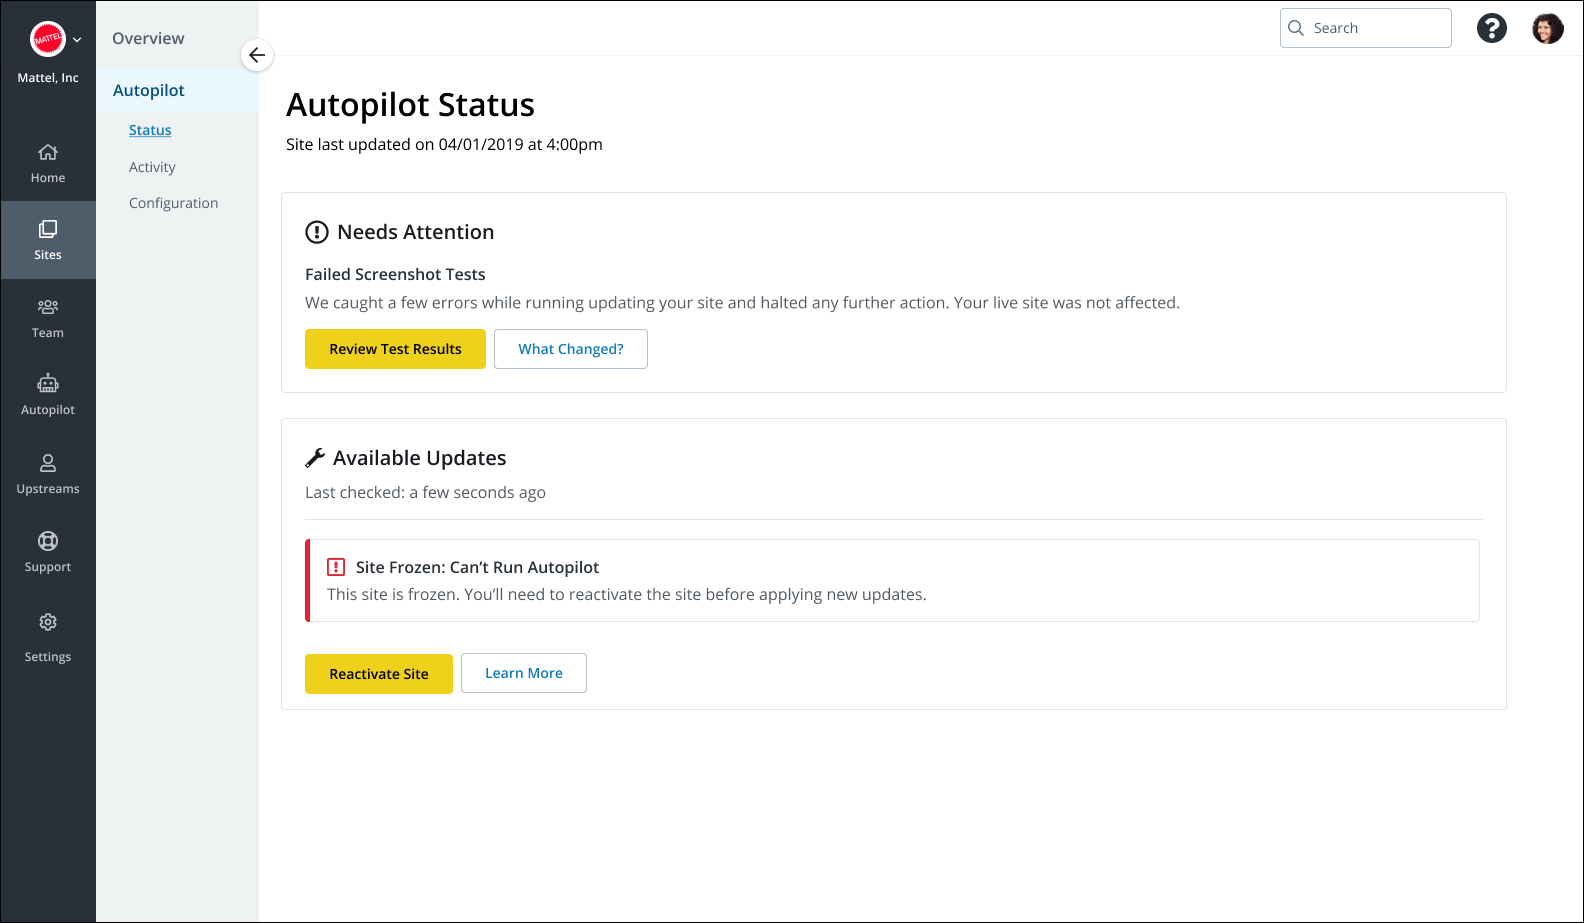Open the Team page icon
Viewport: 1584px width, 923px height.
tap(48, 307)
